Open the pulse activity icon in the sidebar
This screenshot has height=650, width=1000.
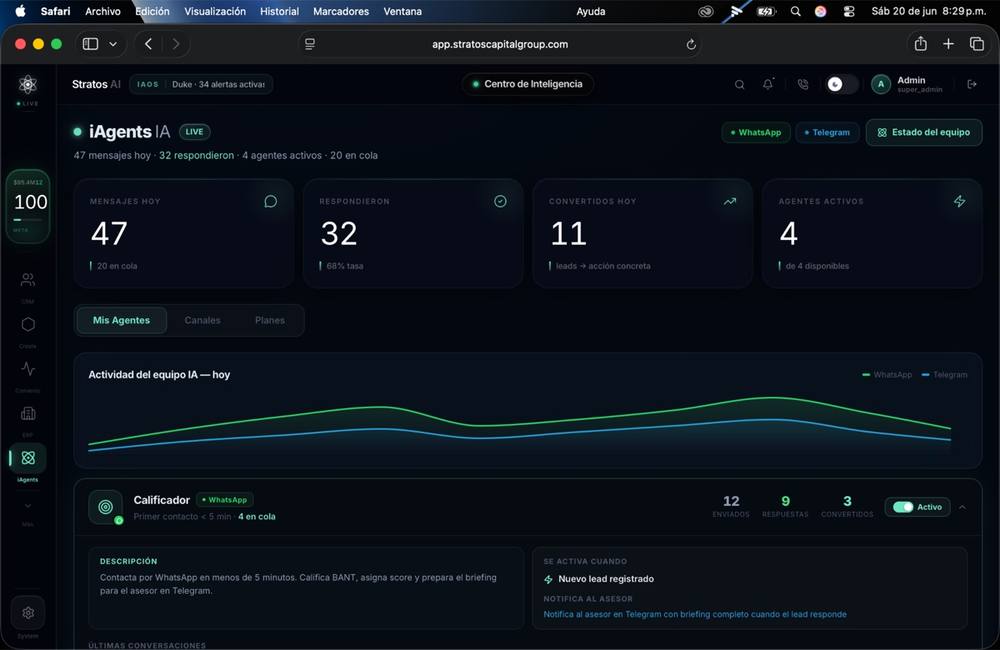[28, 369]
